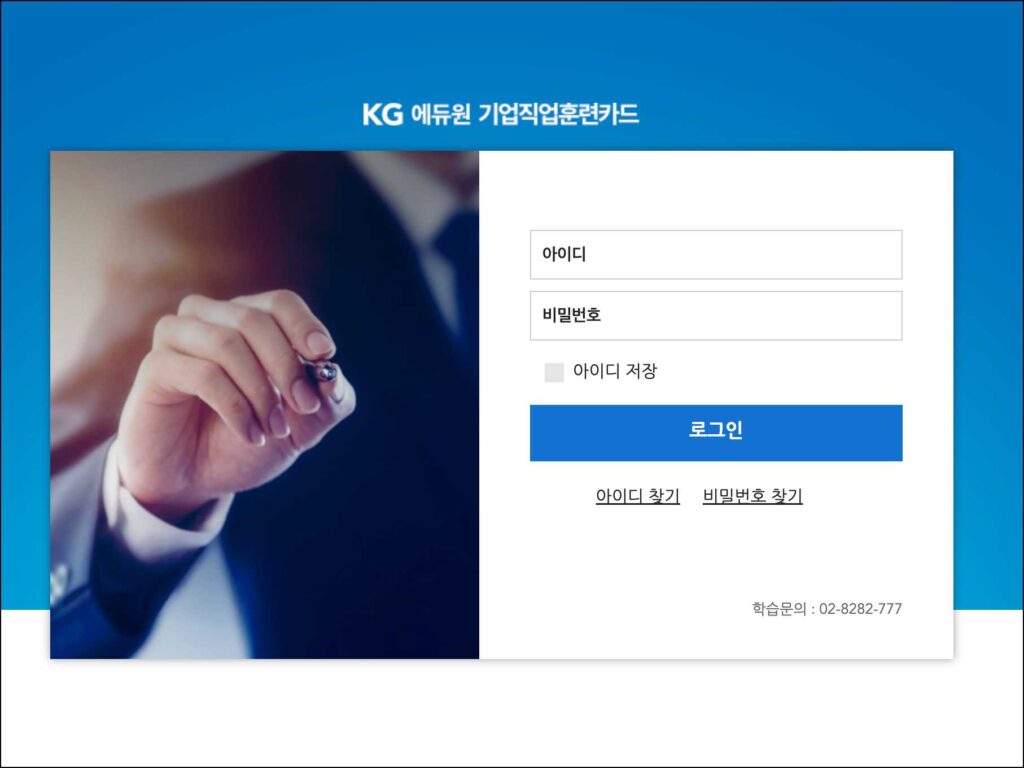The image size is (1024, 768).
Task: Open the 아이디 찾기 link
Action: click(x=637, y=496)
